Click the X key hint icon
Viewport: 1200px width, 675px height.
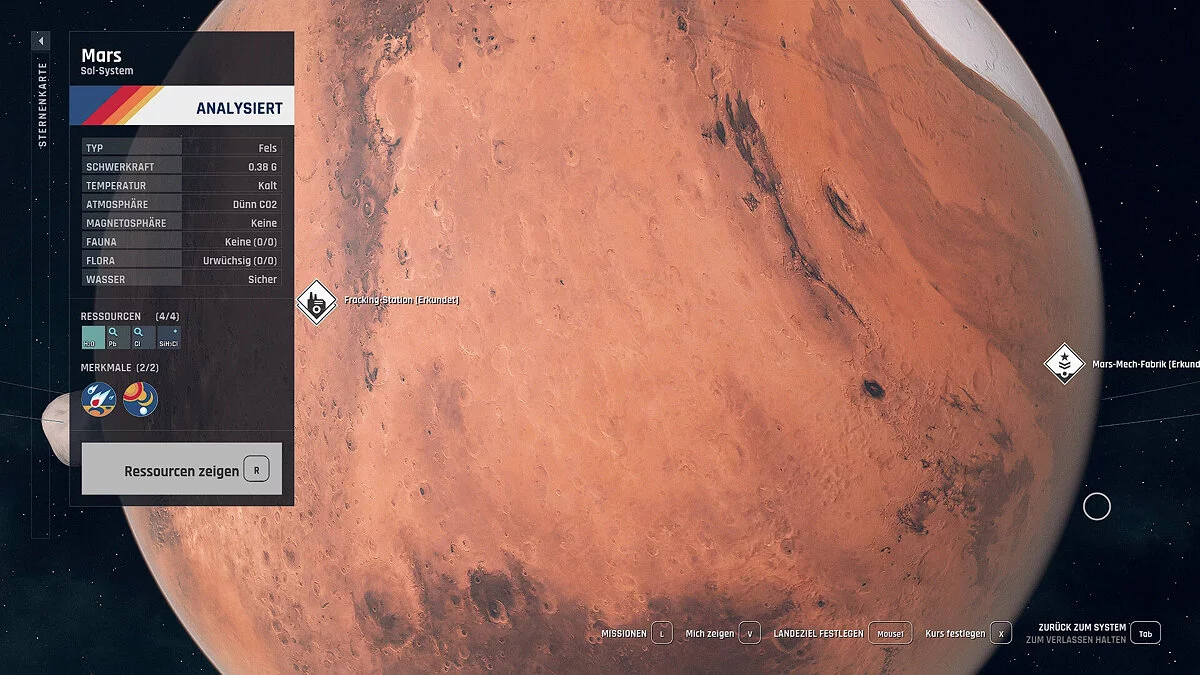[x=1001, y=633]
